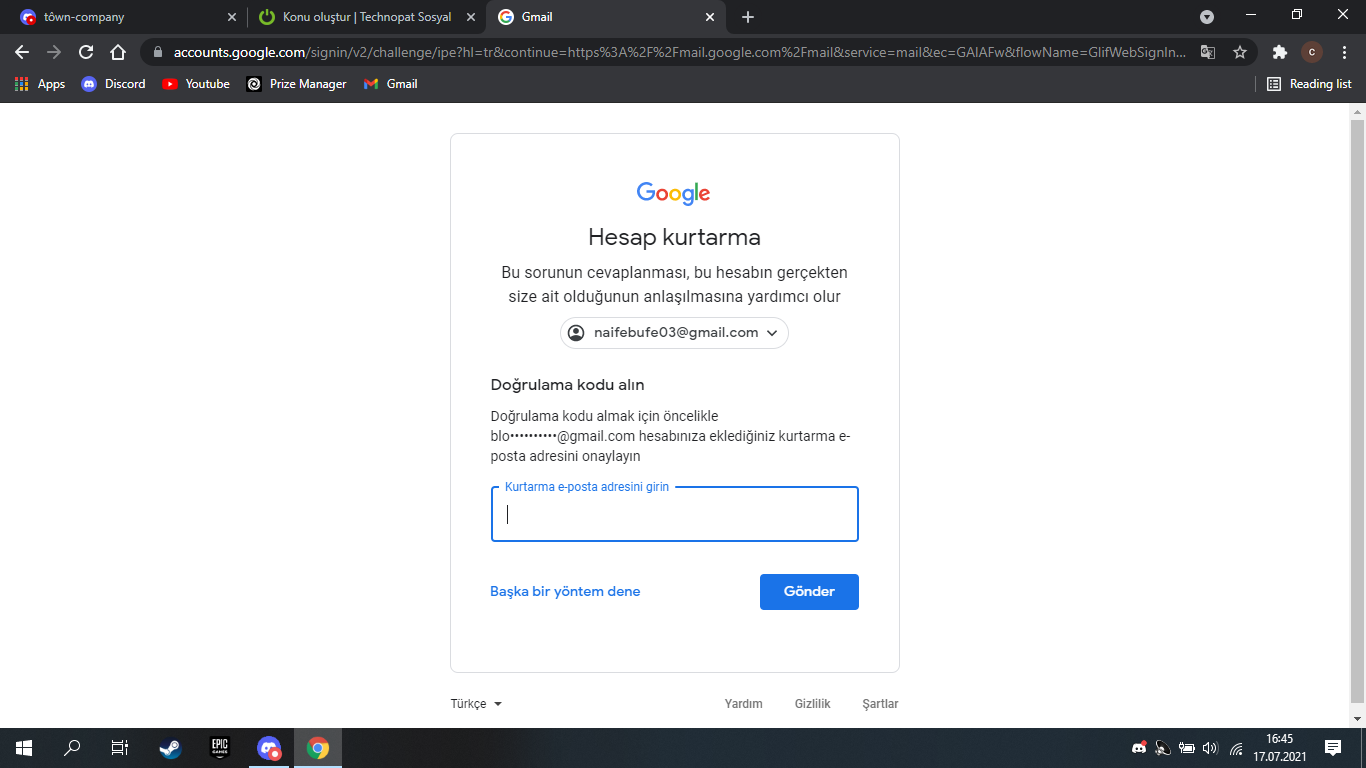Screen dimensions: 1366x768
Task: Open the Yardım link
Action: 743,704
